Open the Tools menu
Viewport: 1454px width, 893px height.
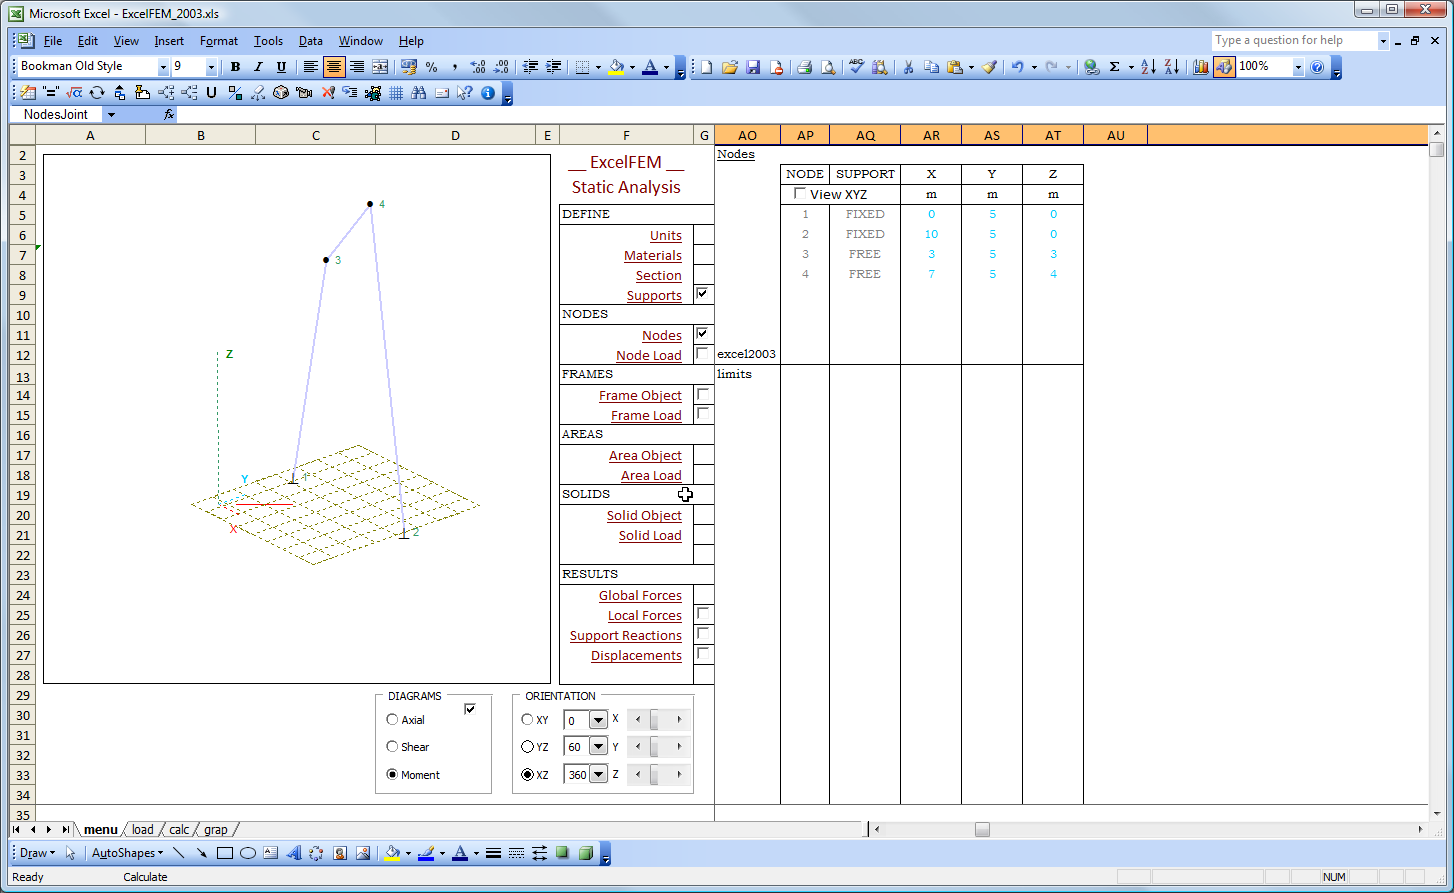268,41
